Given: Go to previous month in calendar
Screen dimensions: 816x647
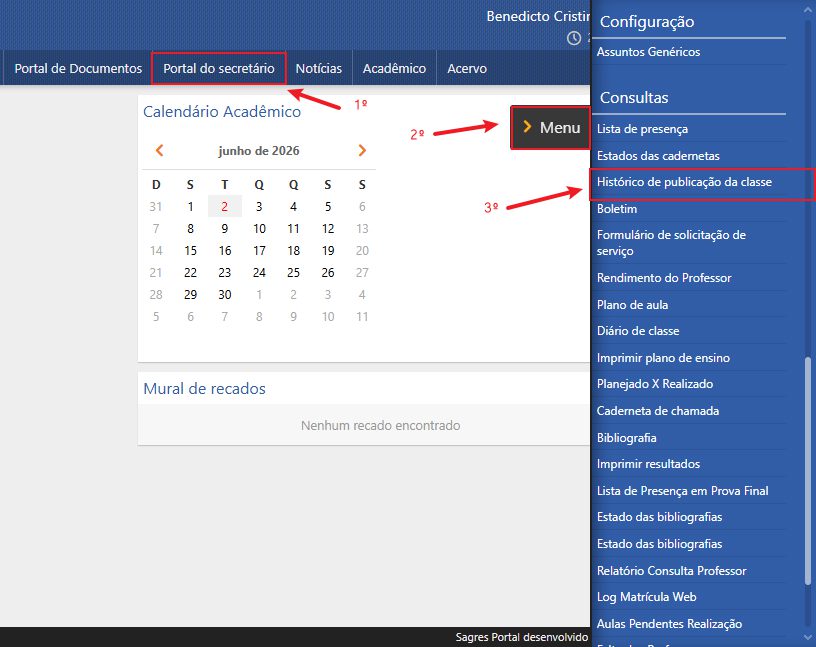Looking at the screenshot, I should [159, 150].
